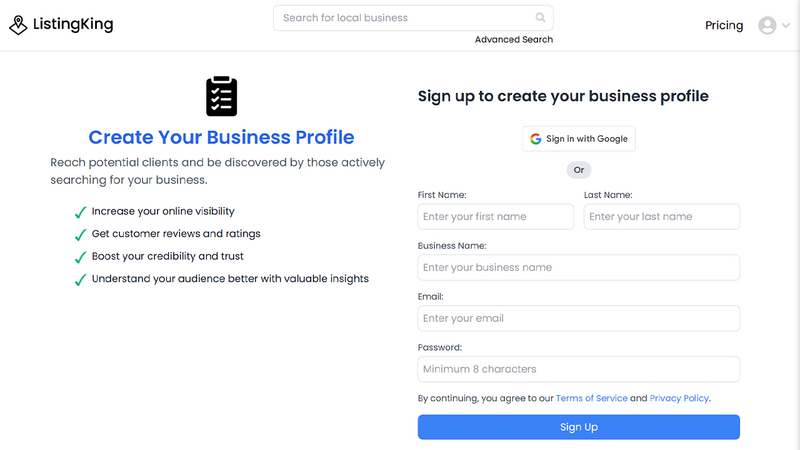Click checkmark beside Get customer reviews
The height and width of the screenshot is (450, 800).
tap(80, 235)
